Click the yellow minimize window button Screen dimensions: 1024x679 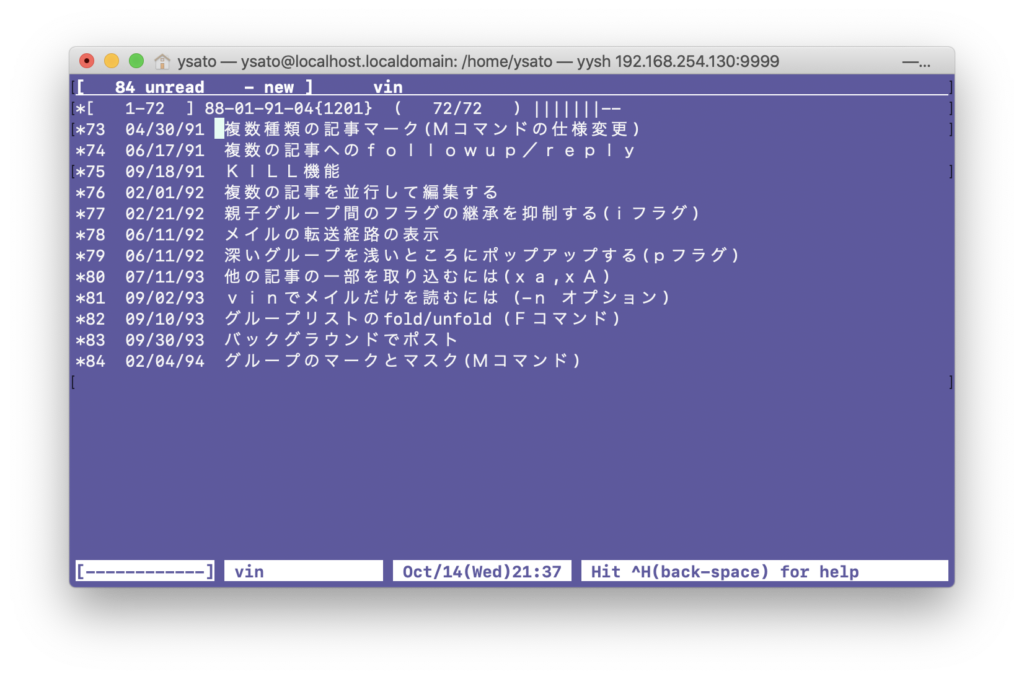[111, 61]
